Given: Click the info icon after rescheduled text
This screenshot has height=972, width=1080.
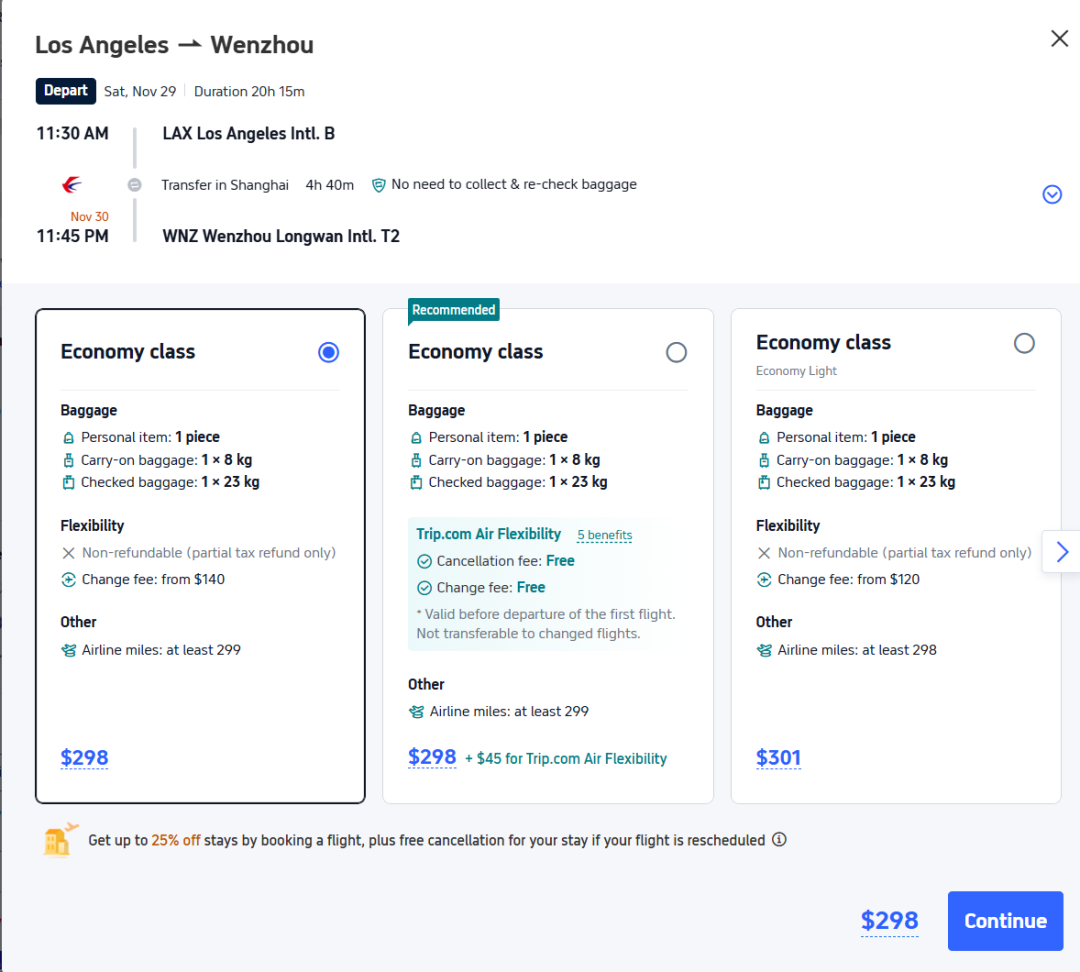Looking at the screenshot, I should click(779, 840).
